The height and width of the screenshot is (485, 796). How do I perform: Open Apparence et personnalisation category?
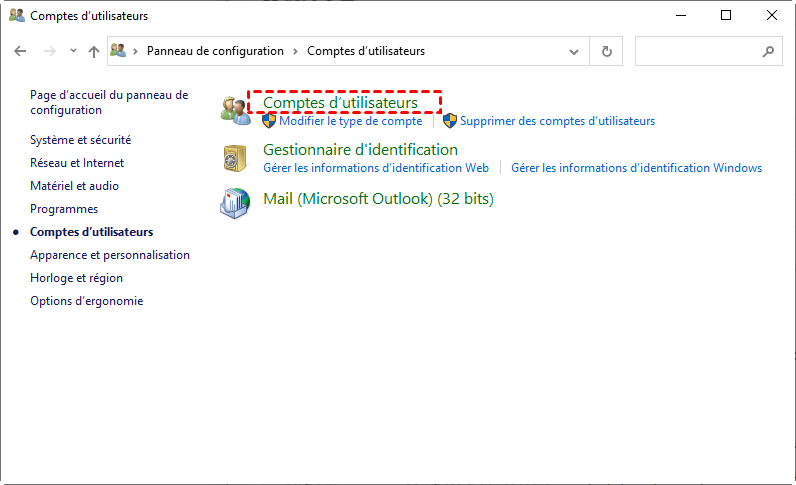click(x=110, y=255)
